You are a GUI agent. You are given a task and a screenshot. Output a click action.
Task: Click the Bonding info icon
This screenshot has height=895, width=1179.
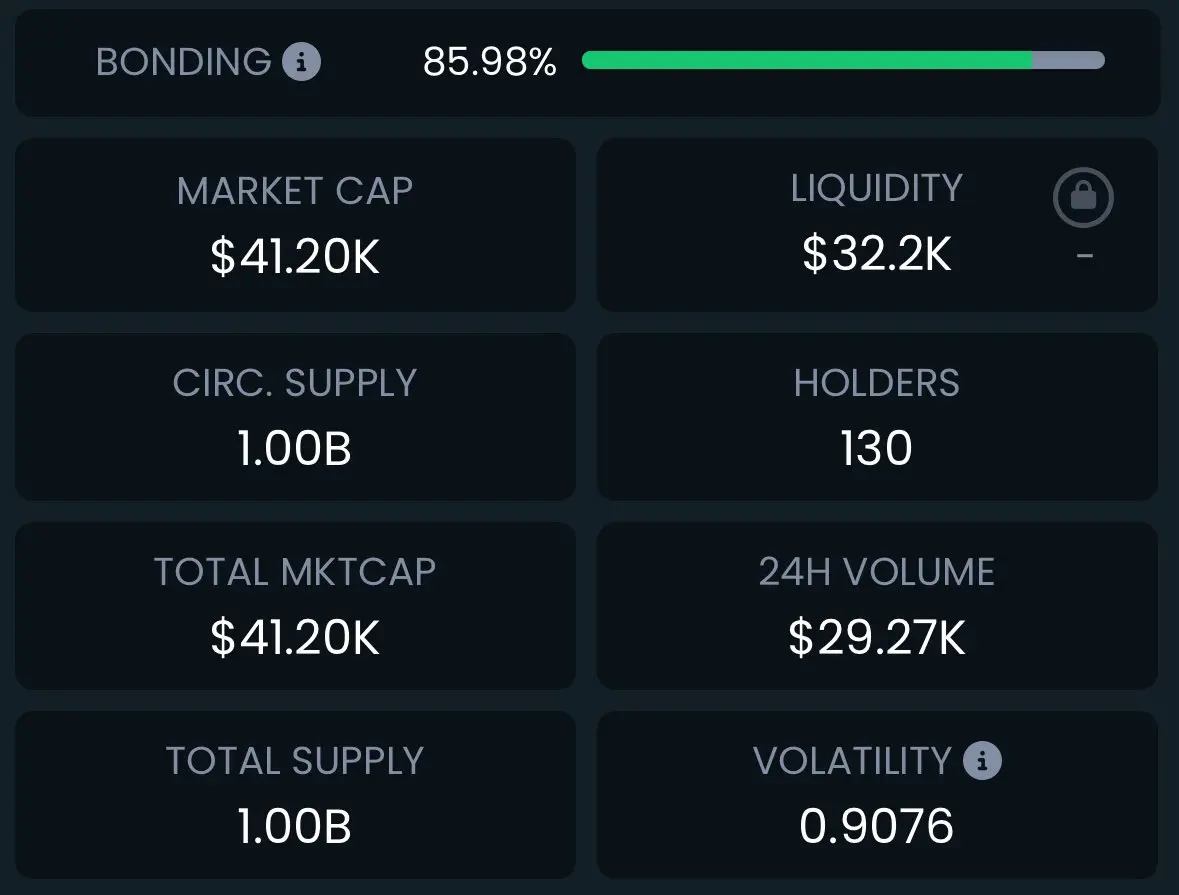(x=302, y=62)
